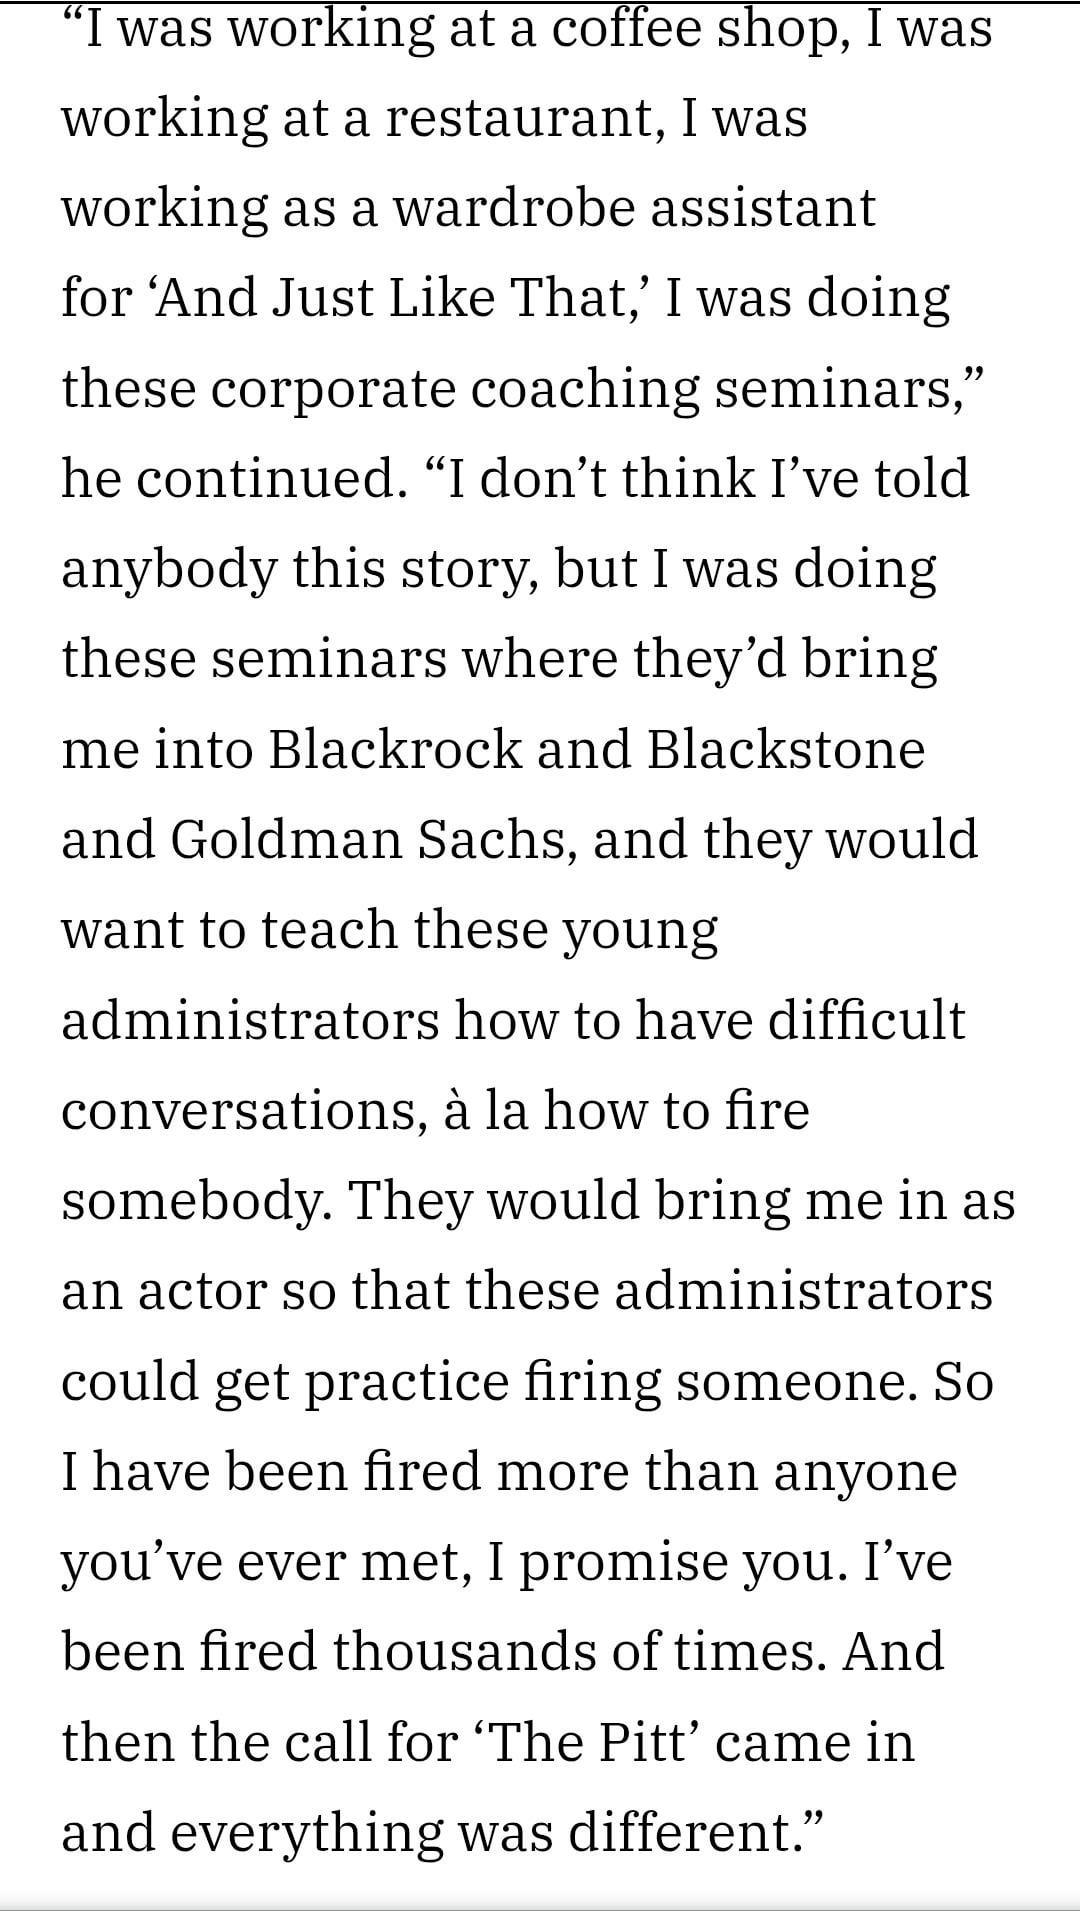This screenshot has width=1080, height=1911.
Task: Click the company name "Blackstone"
Action: coord(786,748)
